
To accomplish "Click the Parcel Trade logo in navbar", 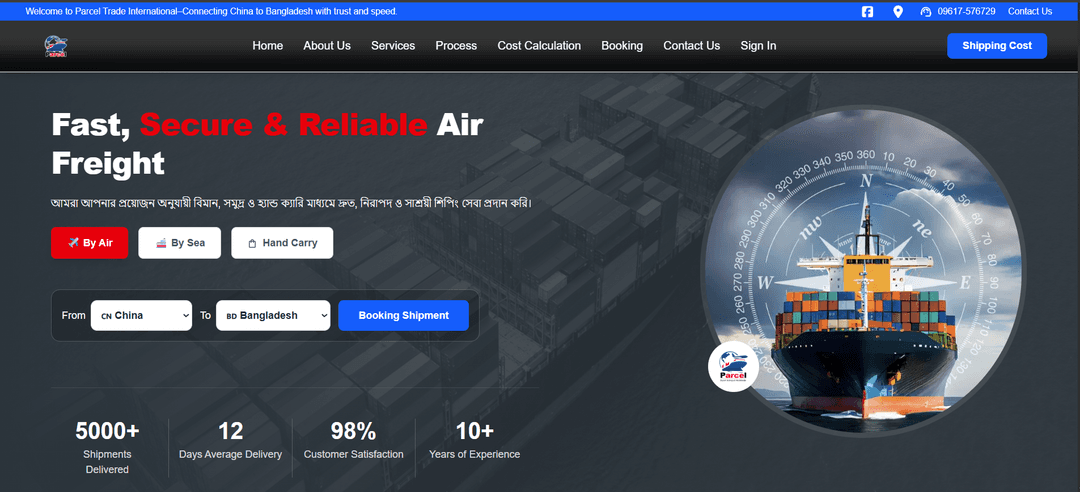I will coord(55,46).
